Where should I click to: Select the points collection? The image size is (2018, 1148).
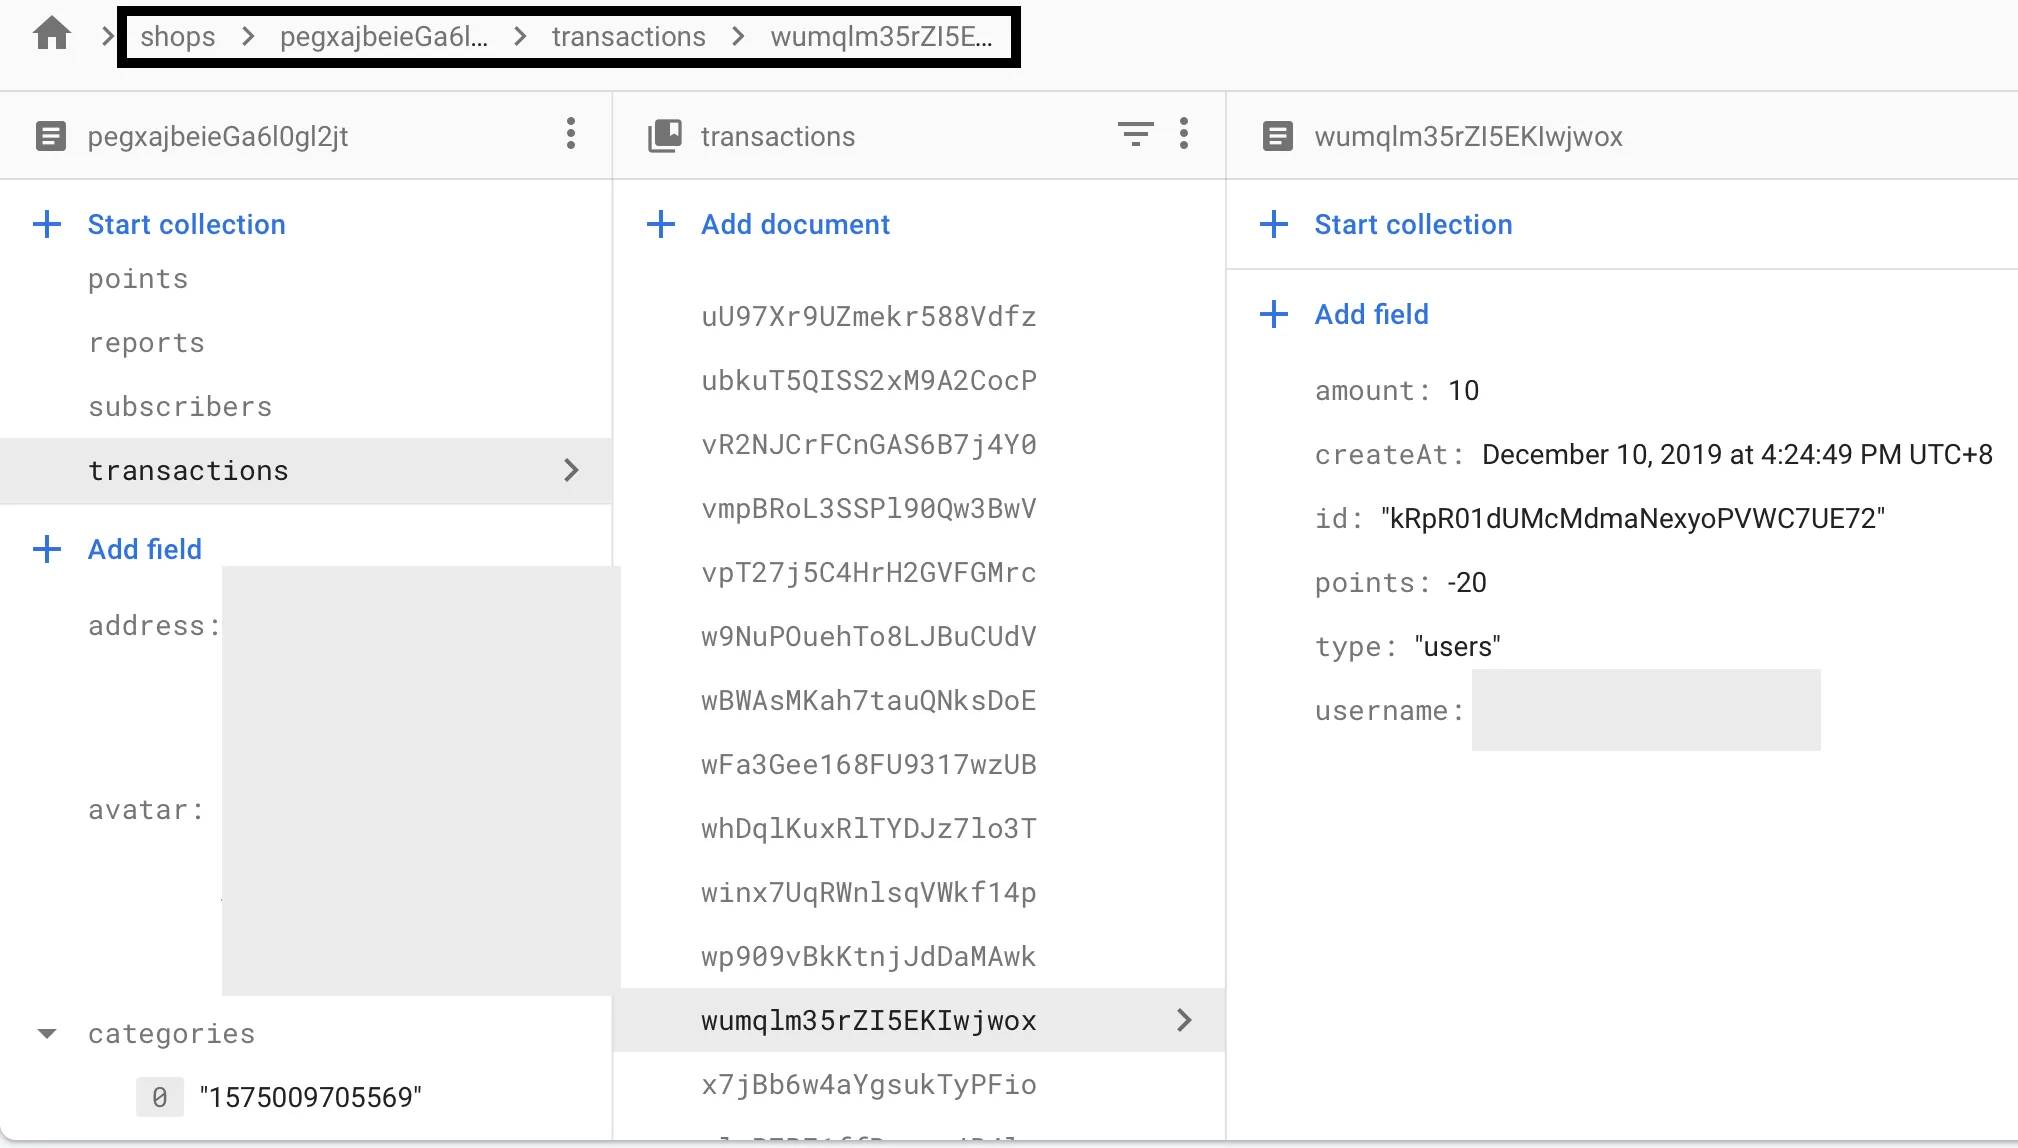pos(138,279)
